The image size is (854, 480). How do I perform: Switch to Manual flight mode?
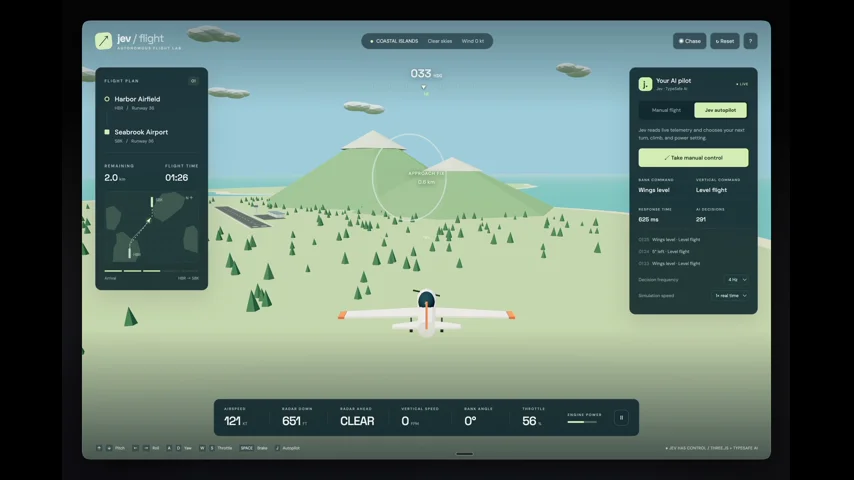click(666, 110)
